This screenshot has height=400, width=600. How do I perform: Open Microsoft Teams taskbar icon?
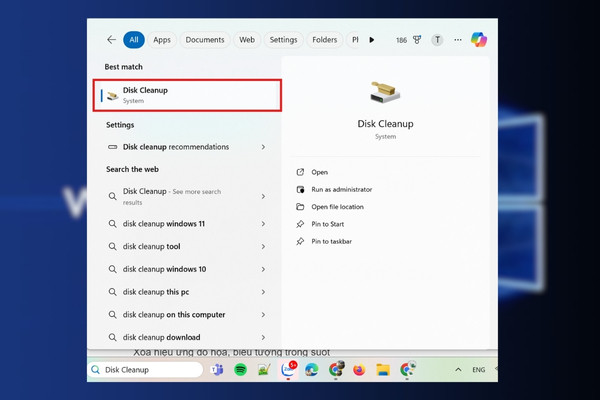pyautogui.click(x=217, y=370)
